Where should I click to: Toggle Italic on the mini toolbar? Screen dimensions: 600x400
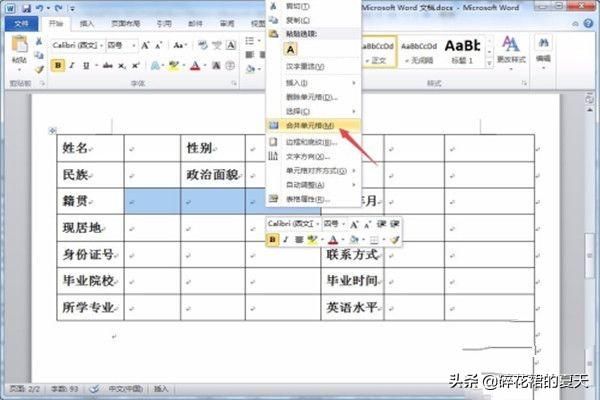(x=285, y=240)
